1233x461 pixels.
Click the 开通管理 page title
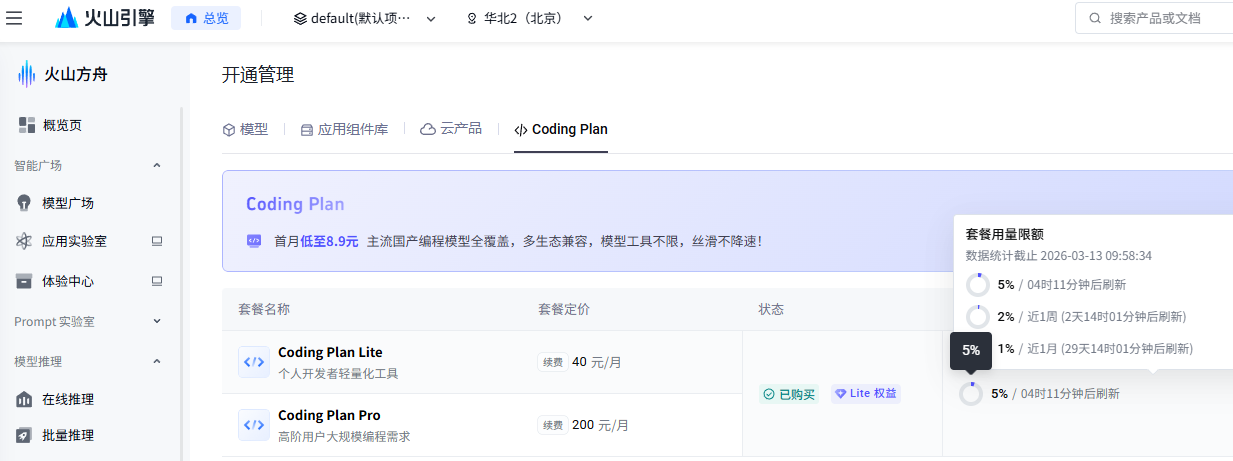coord(258,75)
